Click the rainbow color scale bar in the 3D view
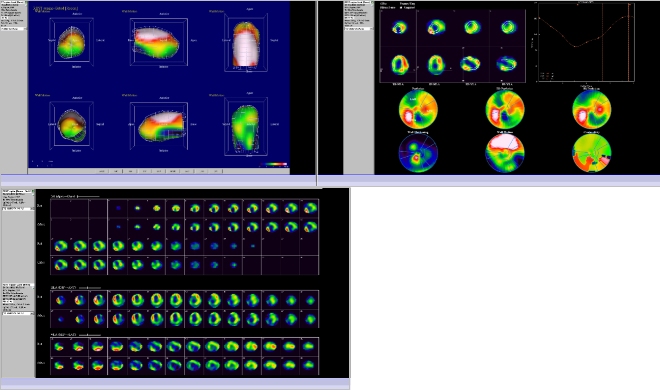The height and width of the screenshot is (390, 660). click(274, 164)
